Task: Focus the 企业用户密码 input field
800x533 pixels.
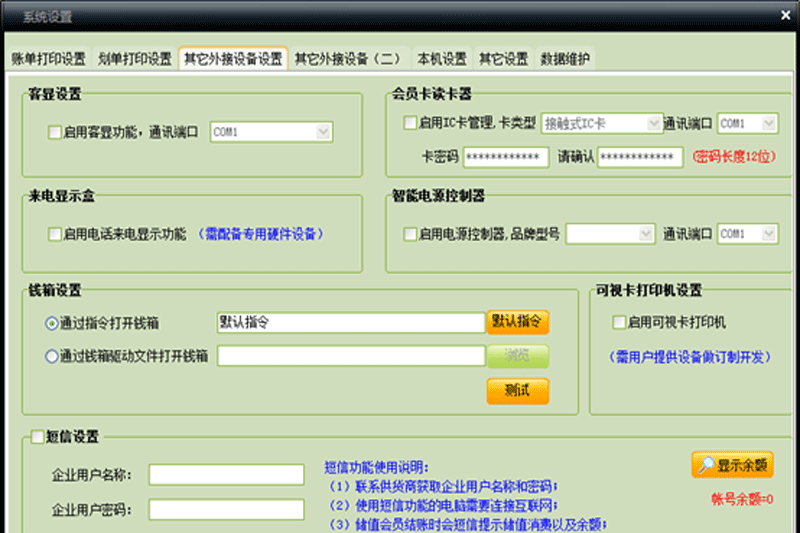Action: pyautogui.click(x=227, y=509)
